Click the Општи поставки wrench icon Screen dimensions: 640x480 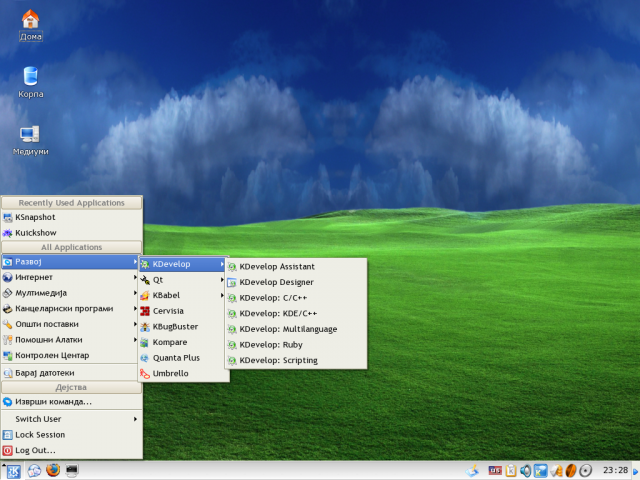tap(8, 324)
